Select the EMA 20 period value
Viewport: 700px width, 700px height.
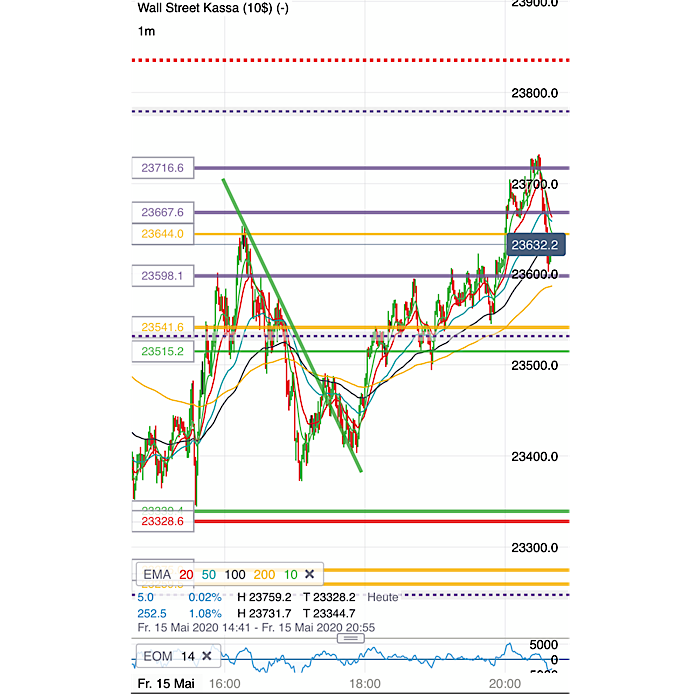click(186, 575)
